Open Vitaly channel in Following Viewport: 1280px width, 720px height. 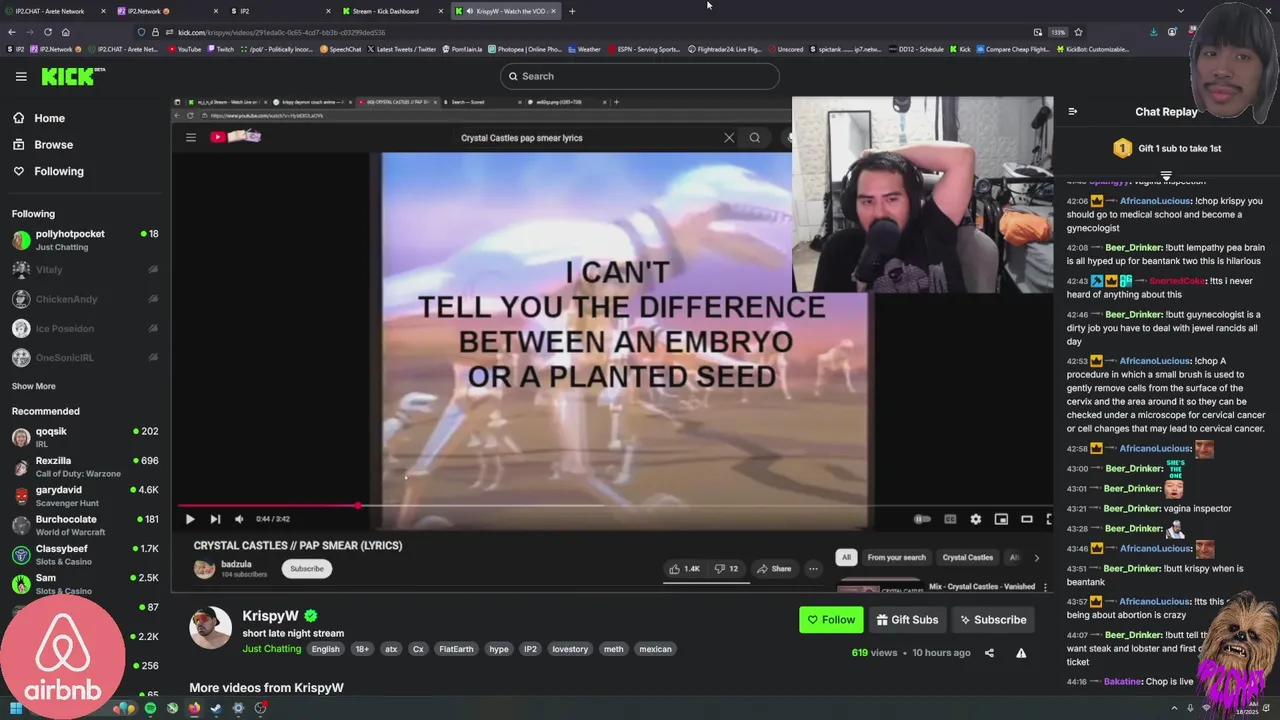pyautogui.click(x=85, y=270)
